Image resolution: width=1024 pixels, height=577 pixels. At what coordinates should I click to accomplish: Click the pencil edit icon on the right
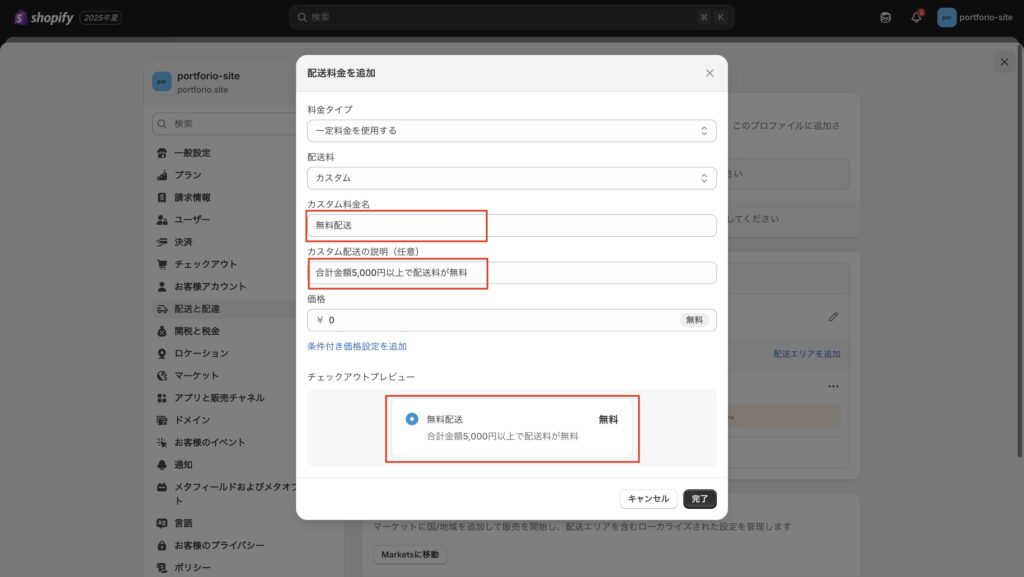(833, 316)
